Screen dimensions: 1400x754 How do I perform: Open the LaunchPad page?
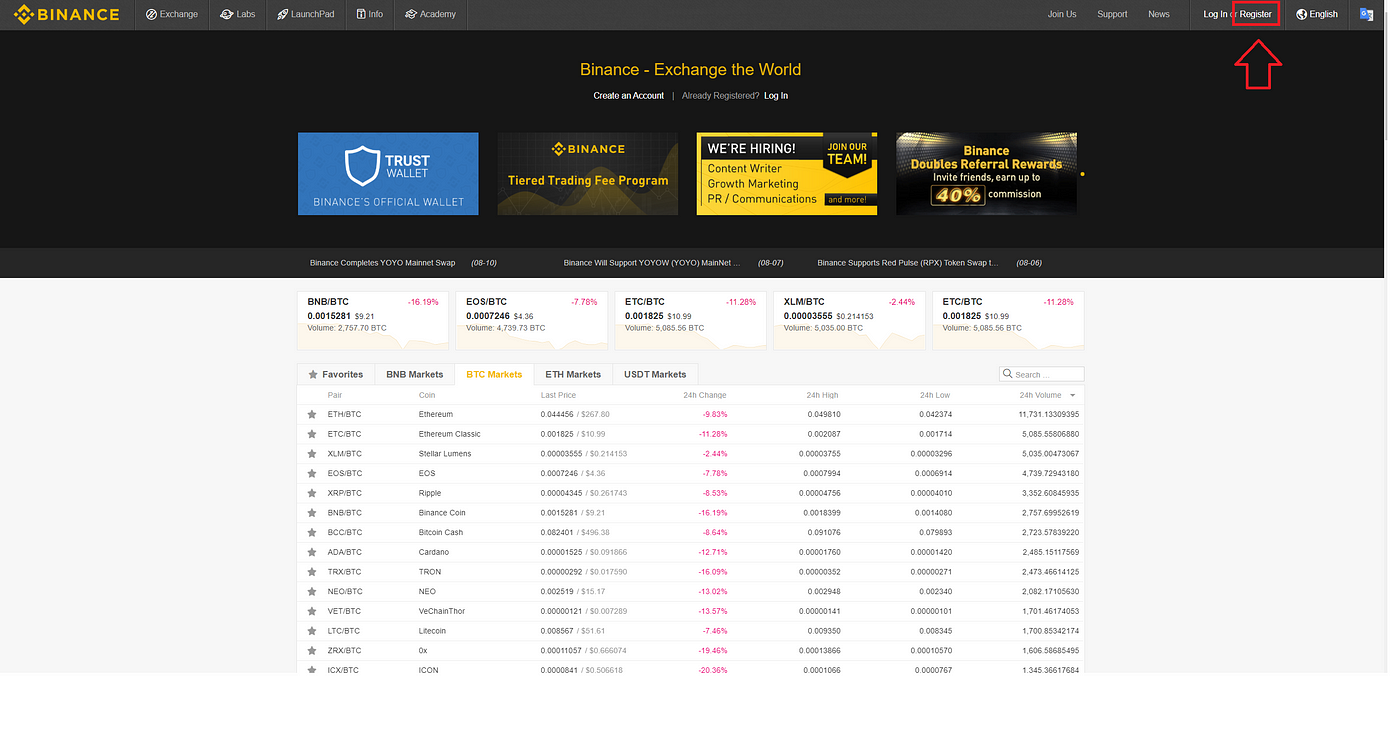pyautogui.click(x=307, y=14)
